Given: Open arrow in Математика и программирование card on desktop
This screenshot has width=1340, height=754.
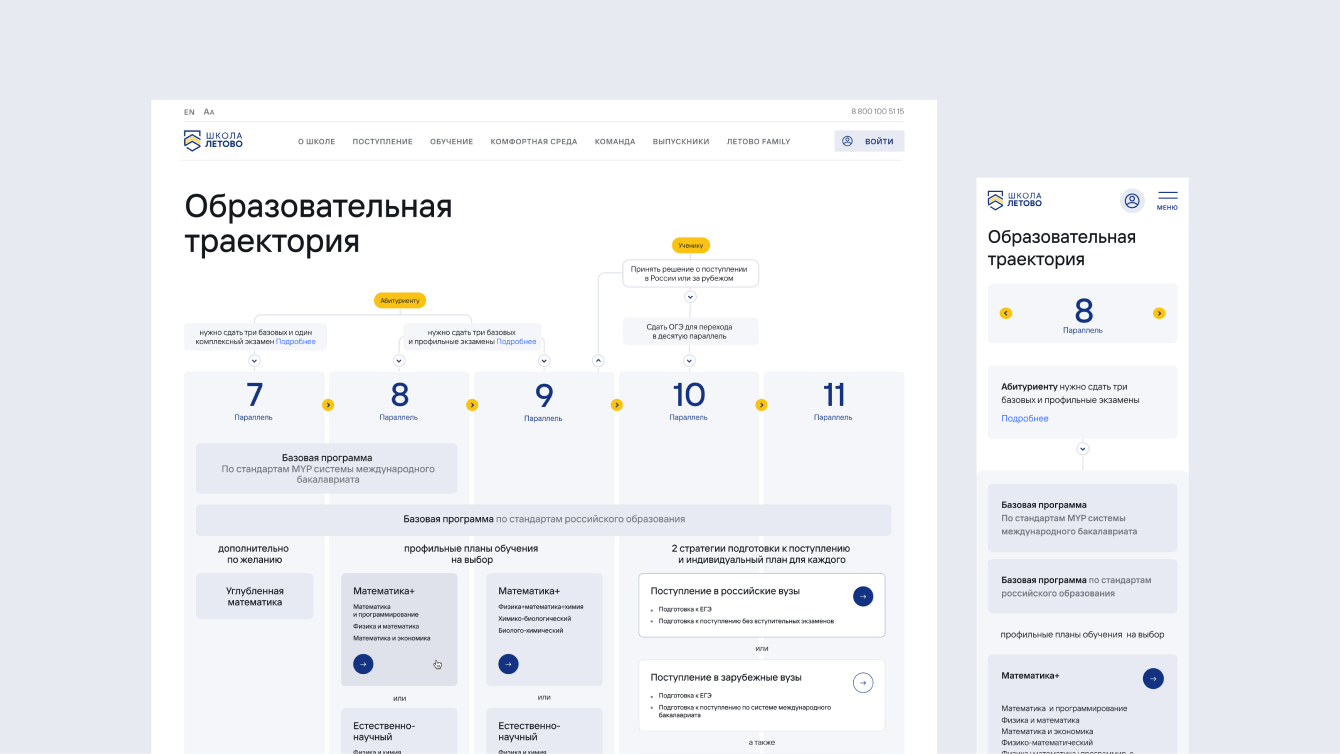Looking at the screenshot, I should point(363,663).
